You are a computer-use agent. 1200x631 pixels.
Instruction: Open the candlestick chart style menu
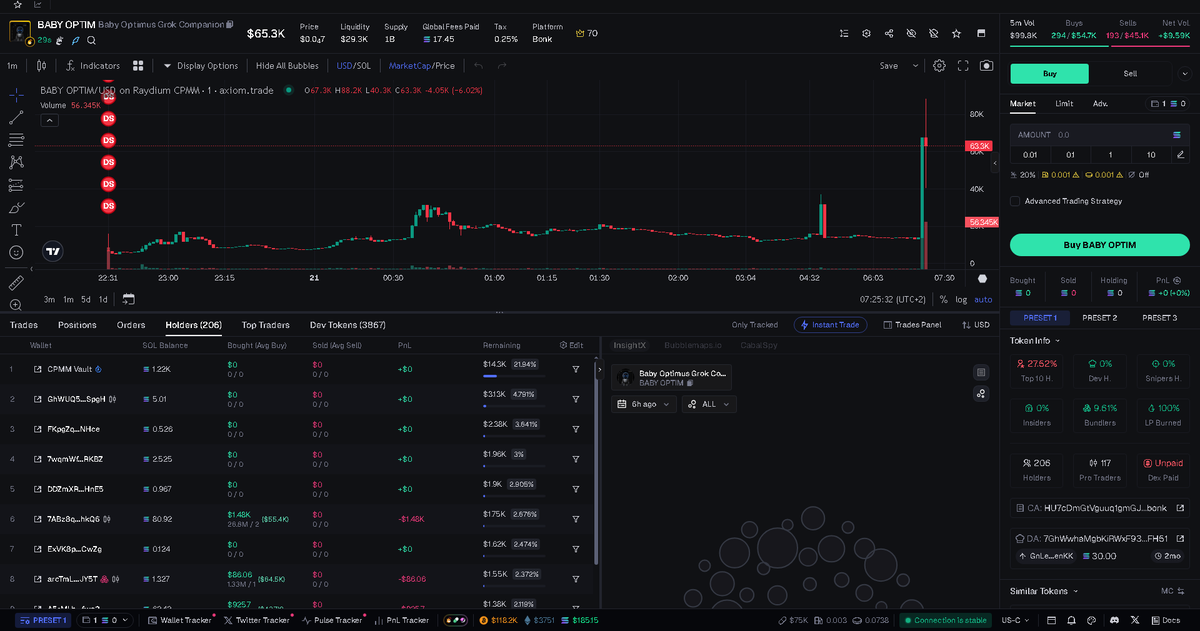coord(41,66)
